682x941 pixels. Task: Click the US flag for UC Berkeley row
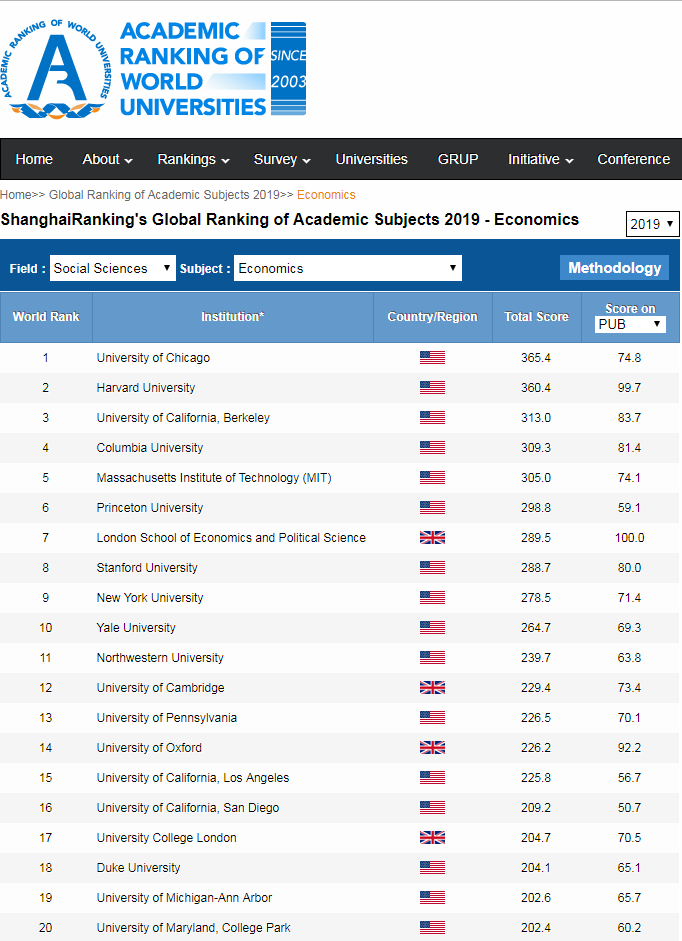[432, 418]
